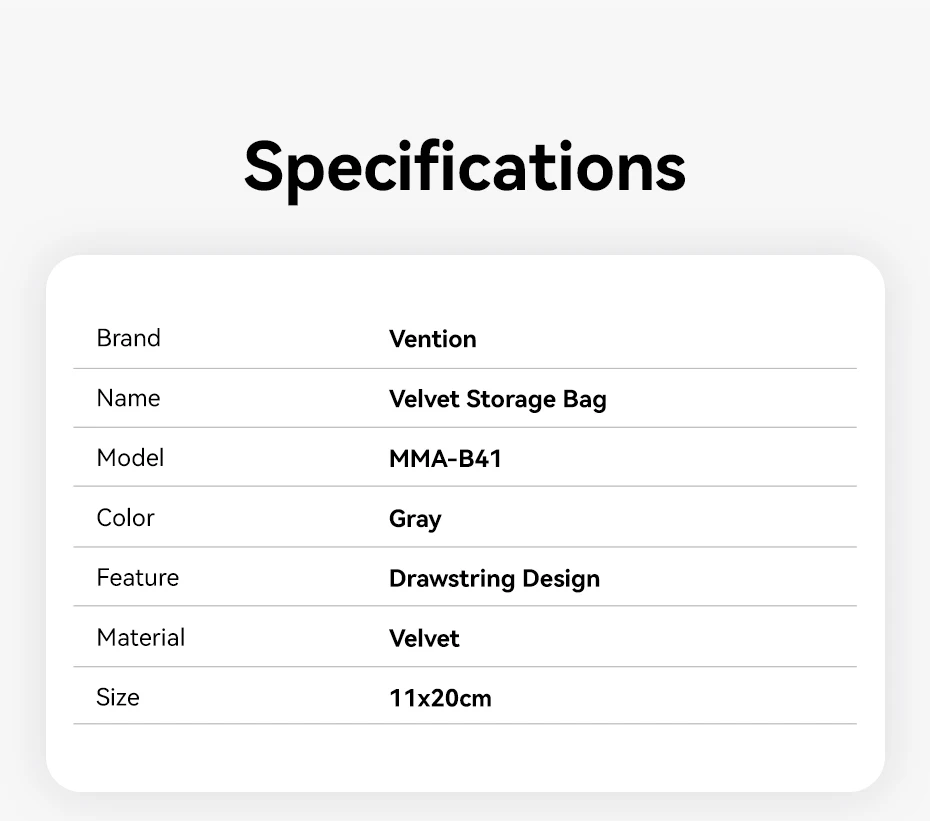Viewport: 930px width, 821px height.
Task: Click the Material label
Action: (x=140, y=638)
